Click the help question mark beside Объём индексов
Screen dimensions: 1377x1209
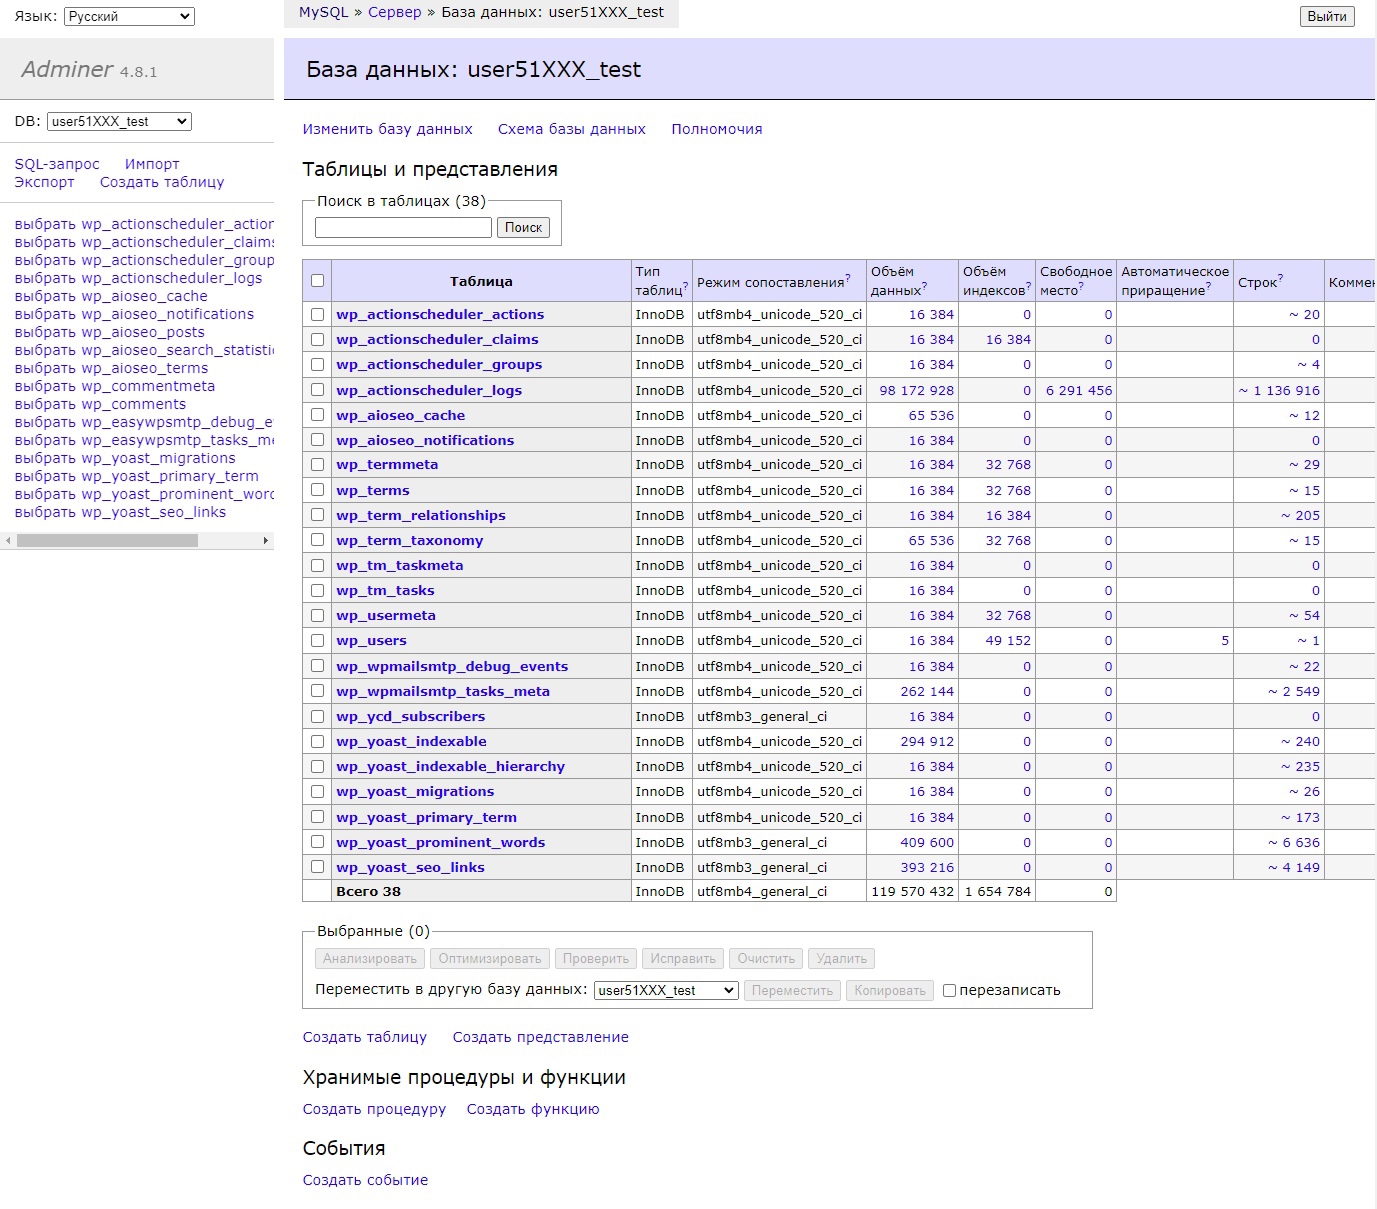[x=1028, y=287]
